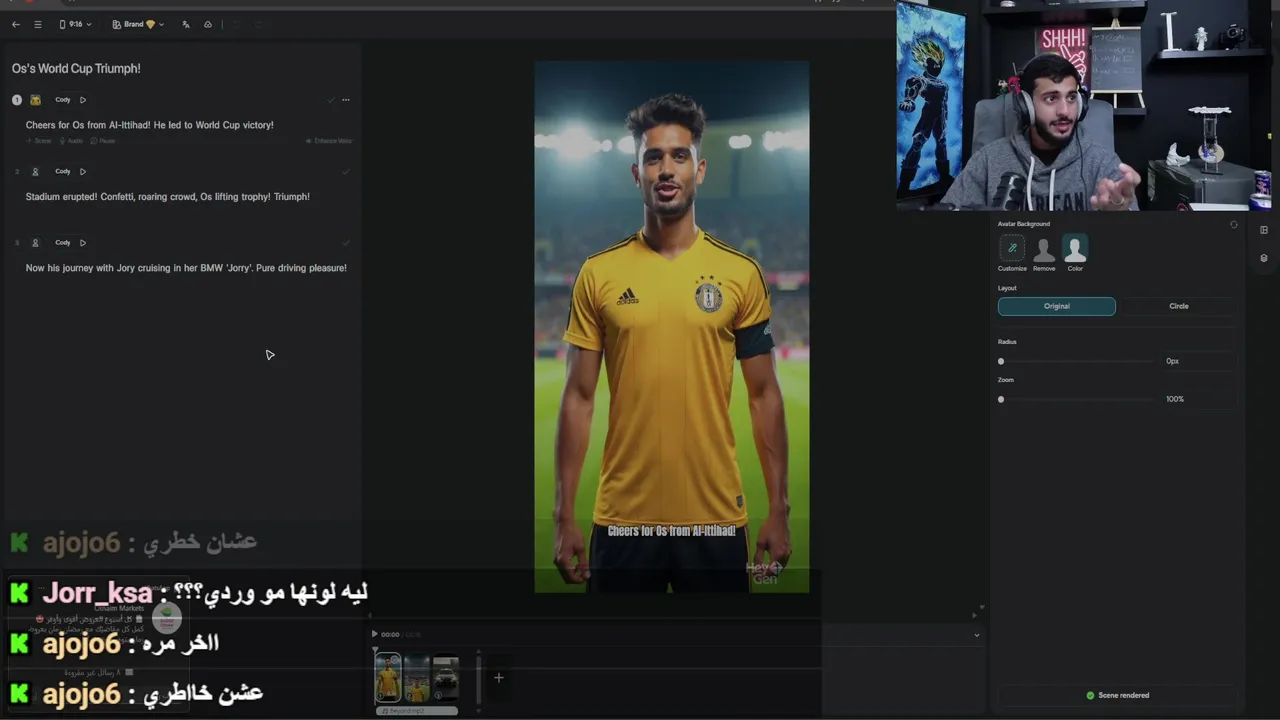The height and width of the screenshot is (720, 1280).
Task: Click the checkmark icon on scene 1
Action: click(x=331, y=100)
